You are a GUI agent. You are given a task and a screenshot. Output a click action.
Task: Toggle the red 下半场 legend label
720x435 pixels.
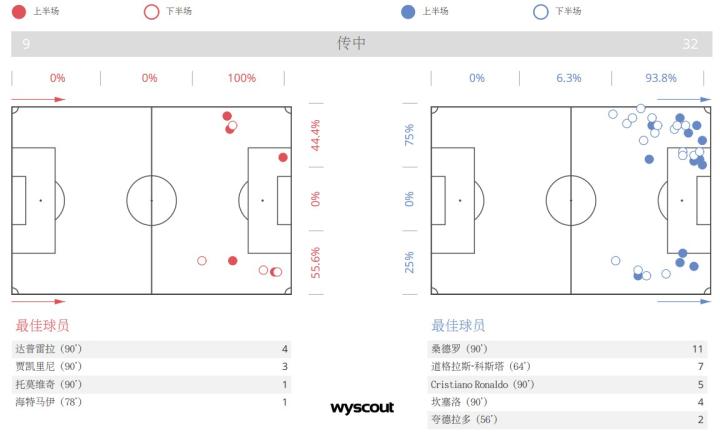[179, 12]
